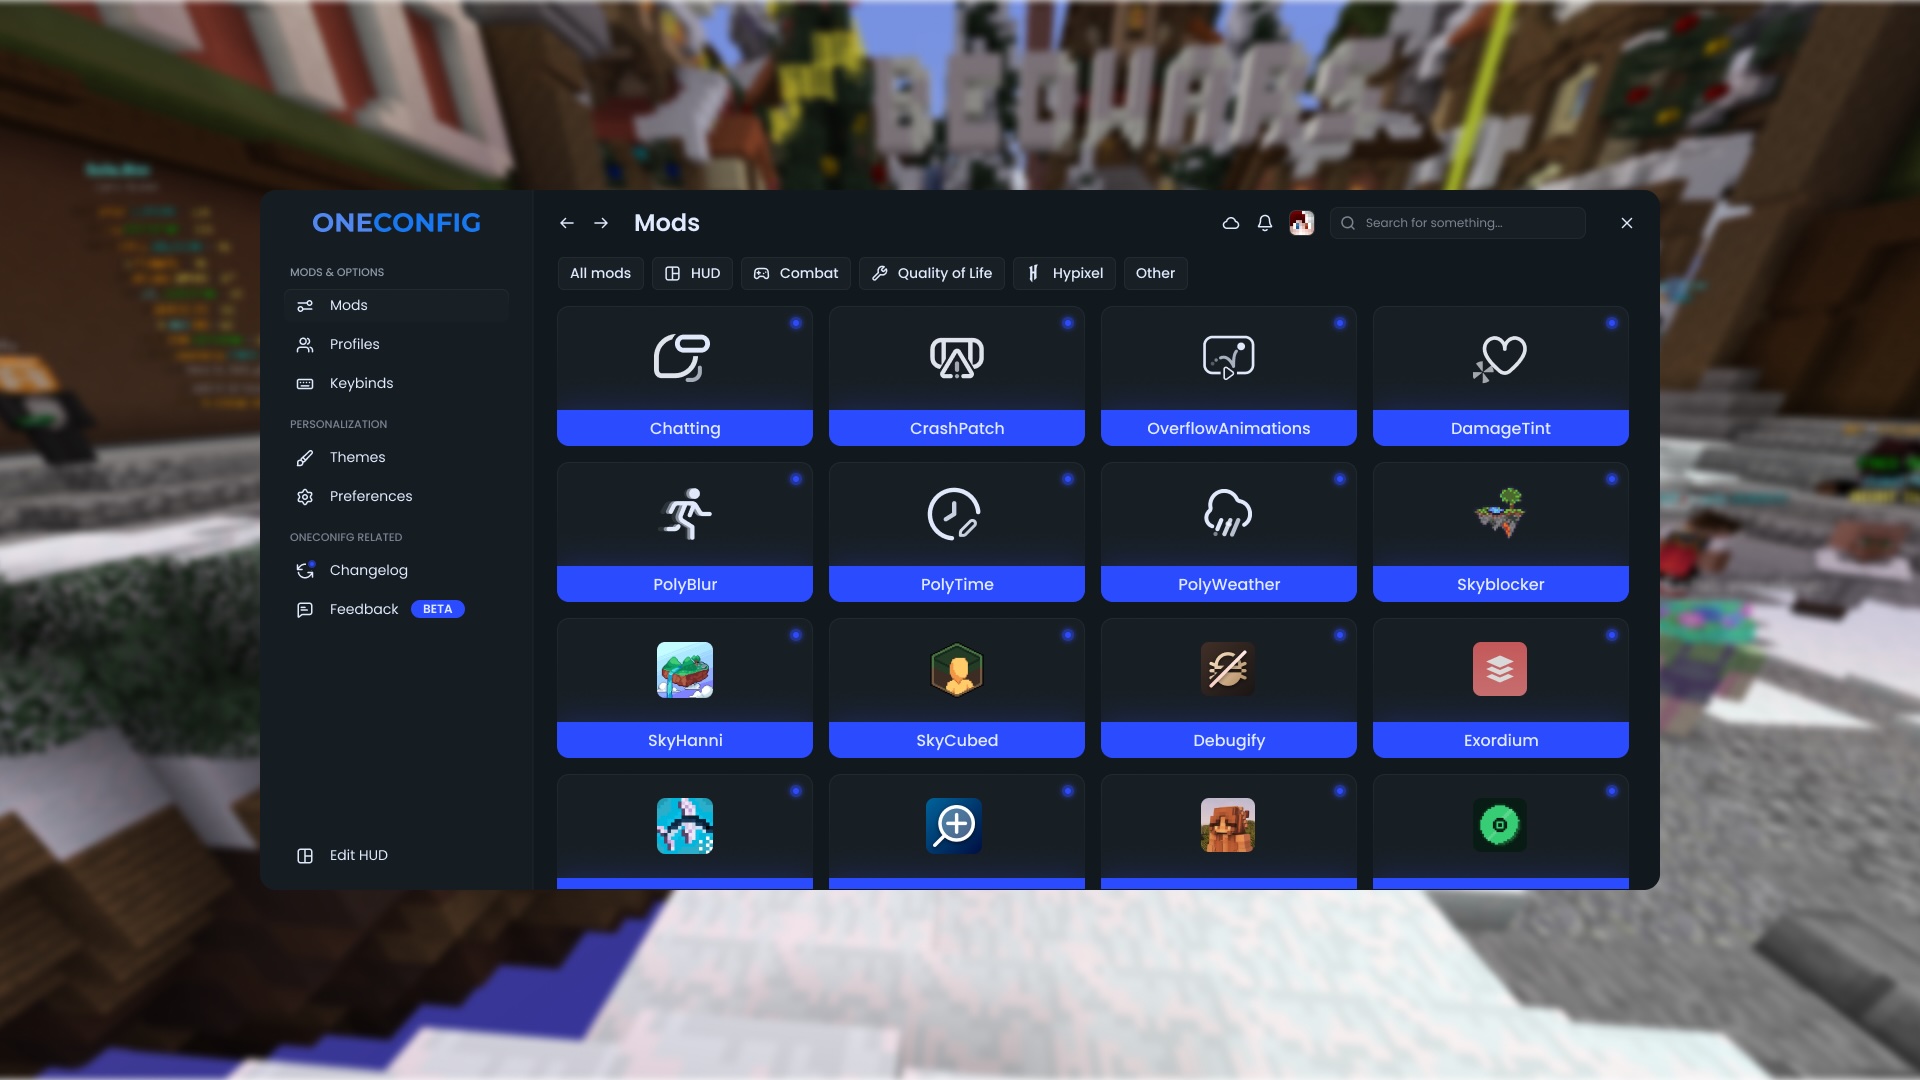
Task: Open the PolyTime clock icon
Action: pyautogui.click(x=954, y=514)
